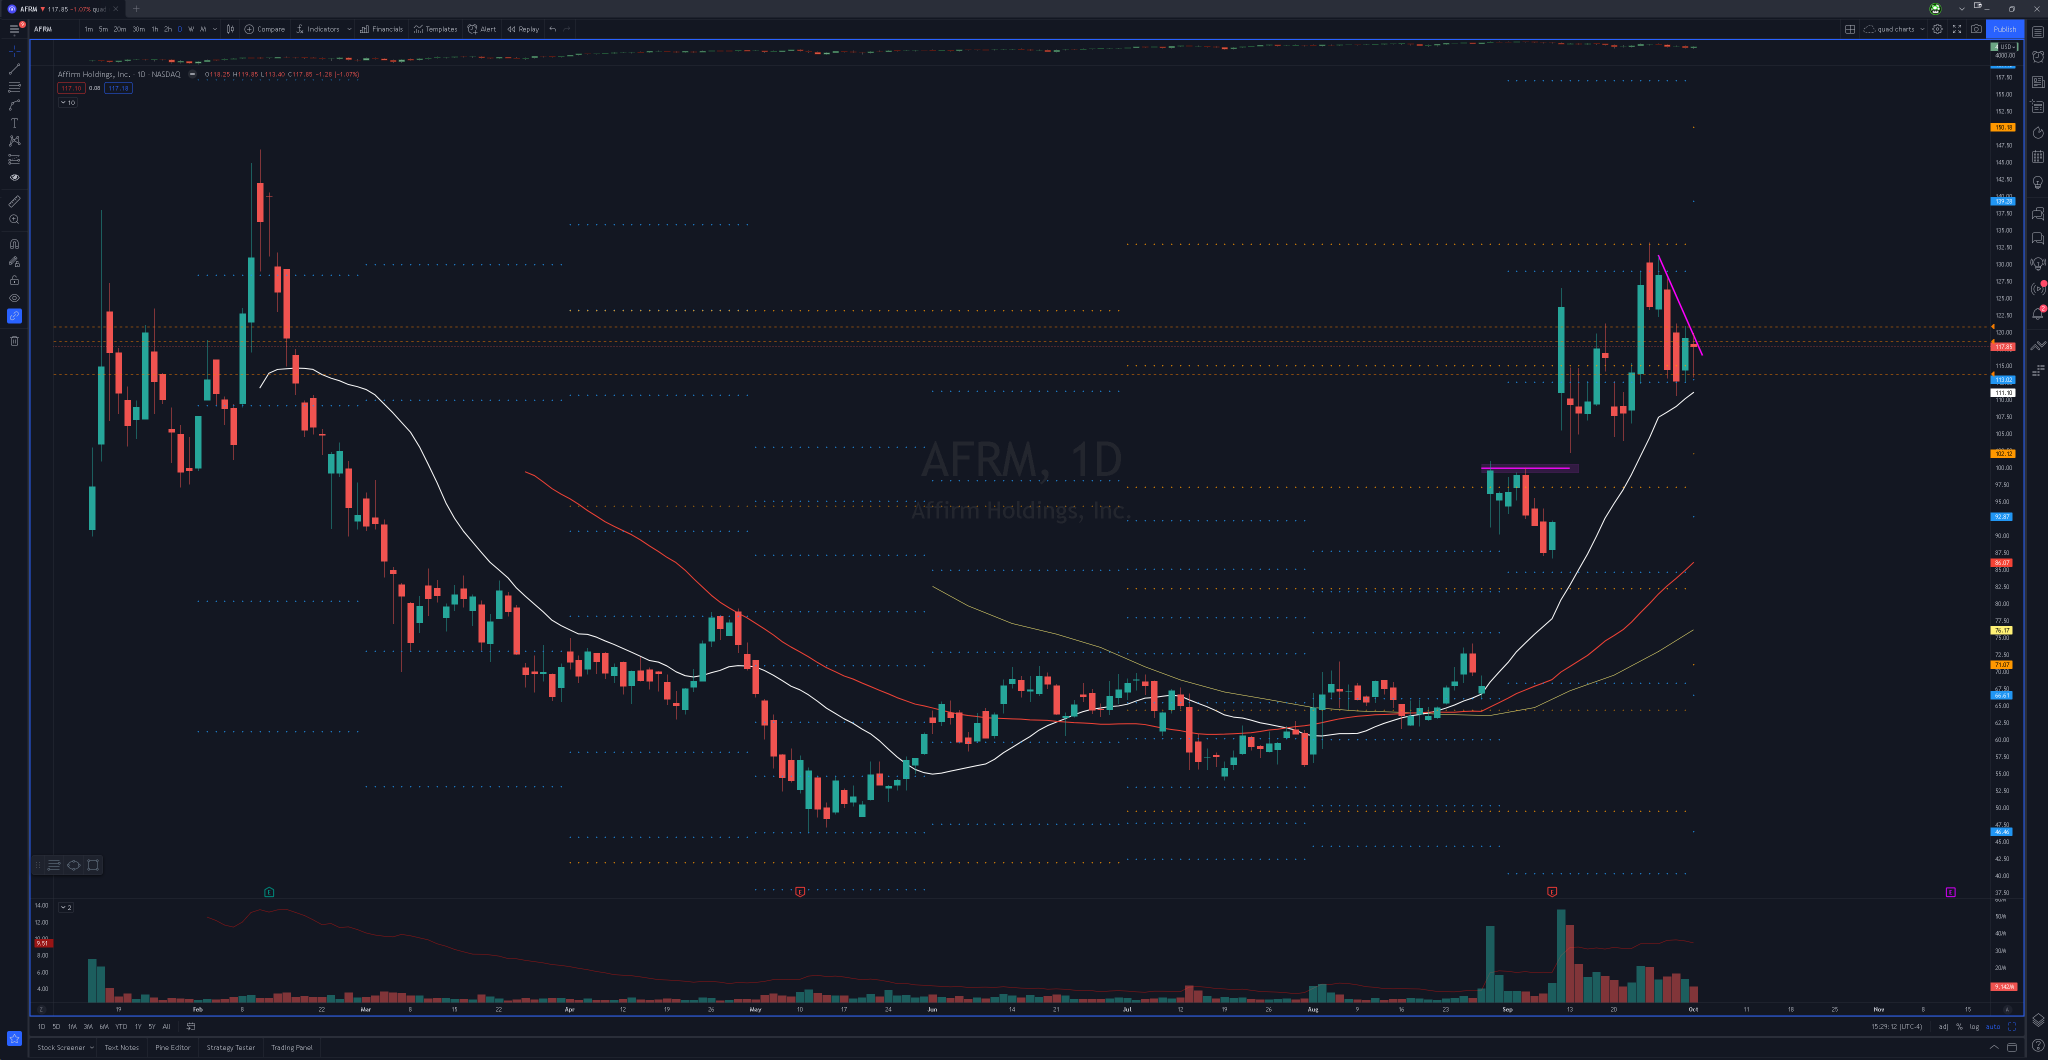Open the quad charts layout dropdown
Image resolution: width=2048 pixels, height=1060 pixels.
[x=1894, y=29]
